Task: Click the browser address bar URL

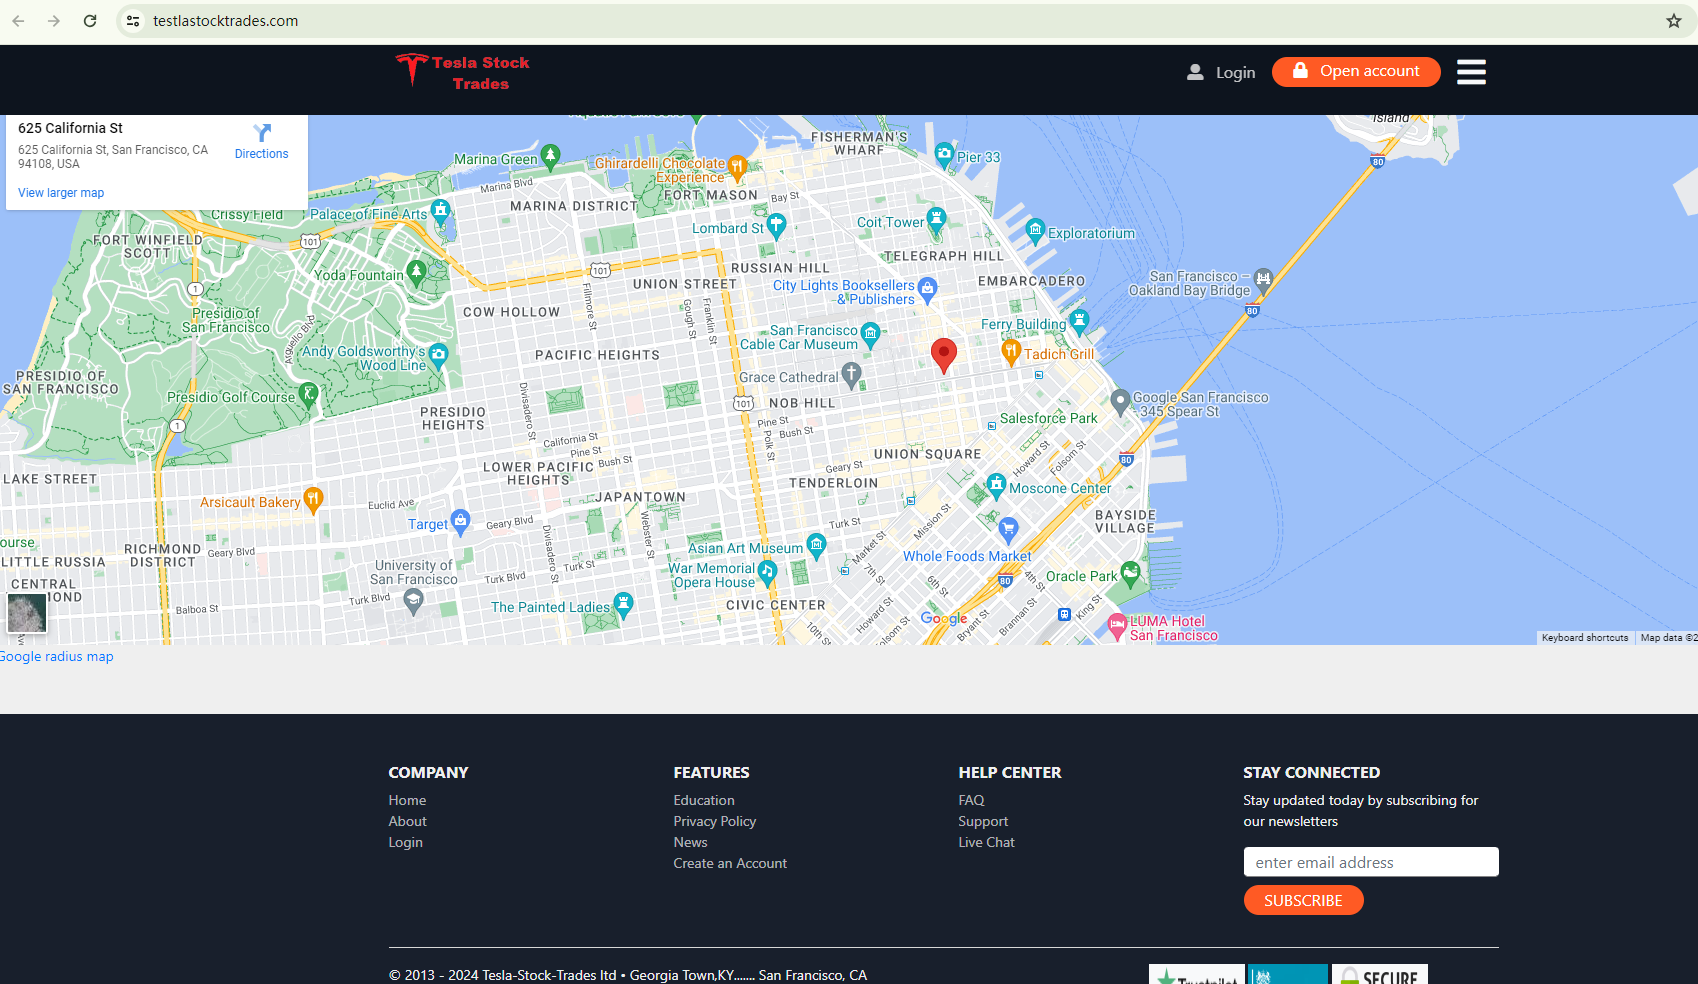Action: click(x=225, y=21)
